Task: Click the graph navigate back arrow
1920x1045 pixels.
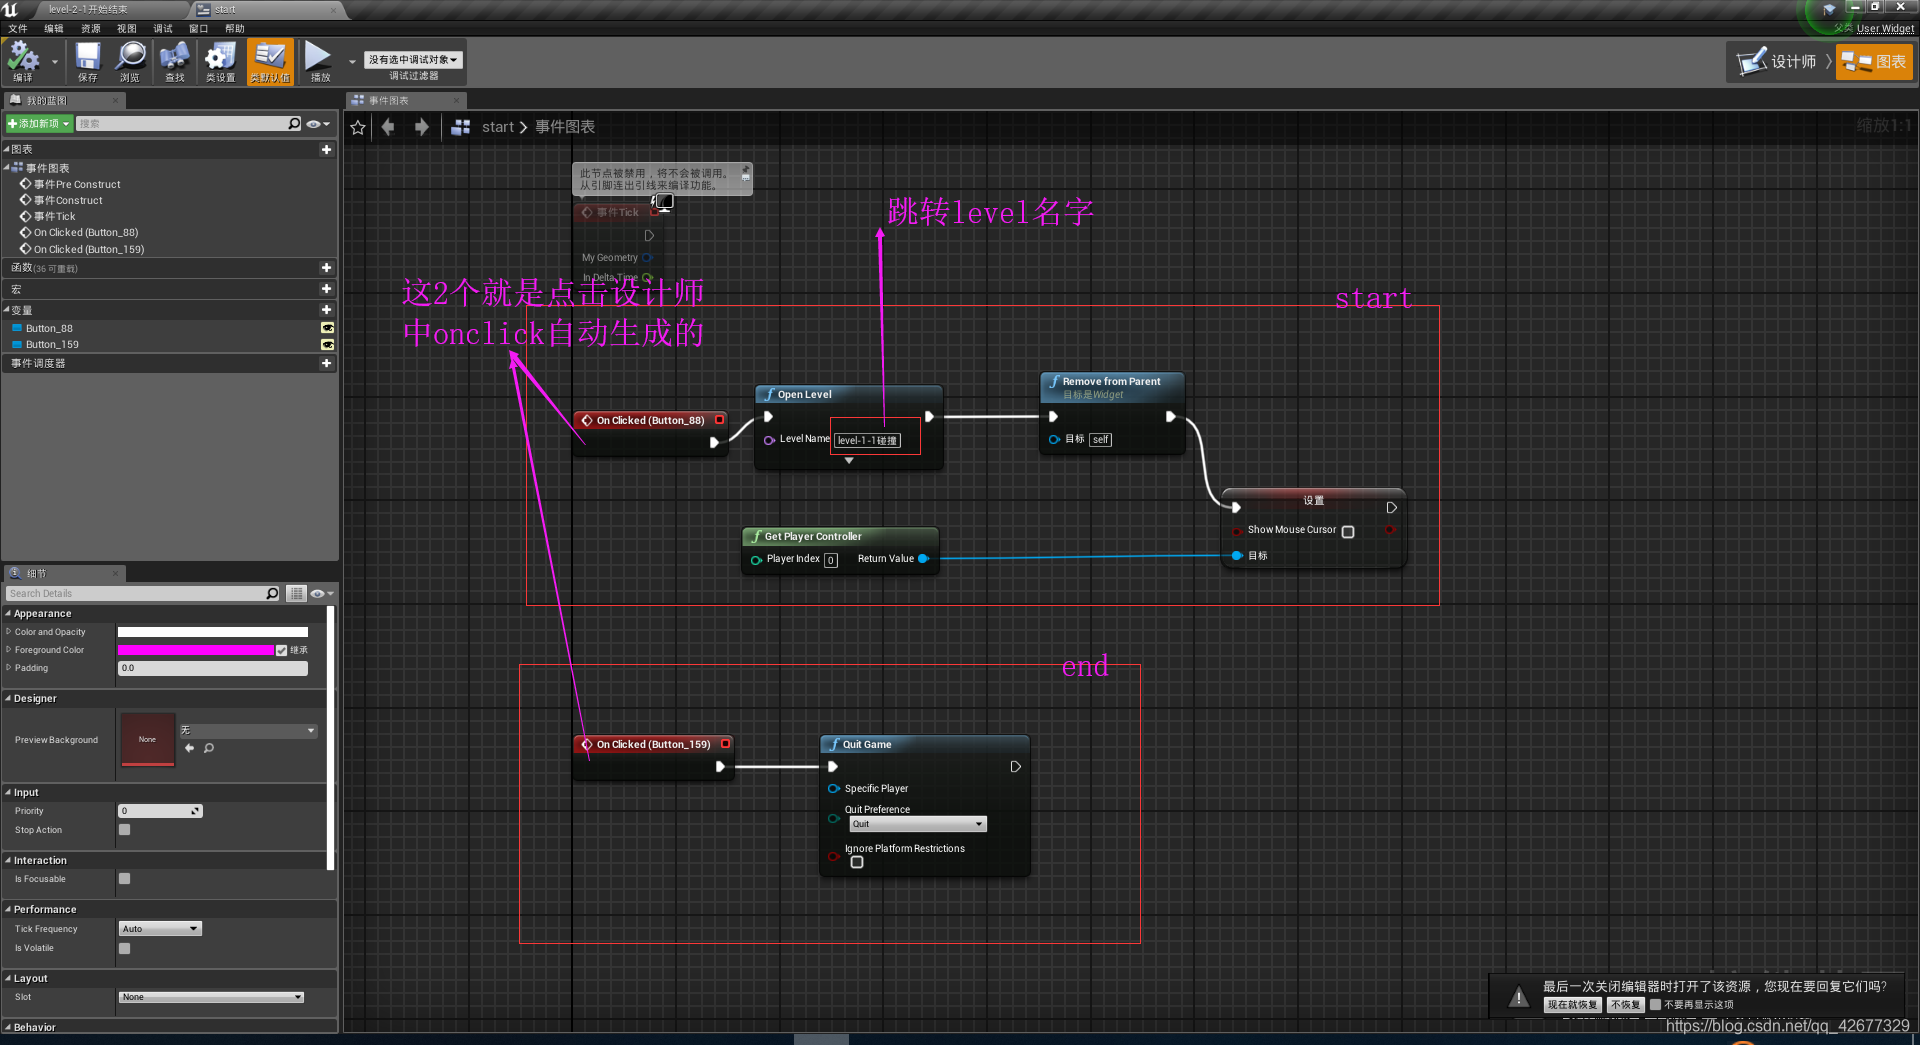Action: [x=389, y=127]
